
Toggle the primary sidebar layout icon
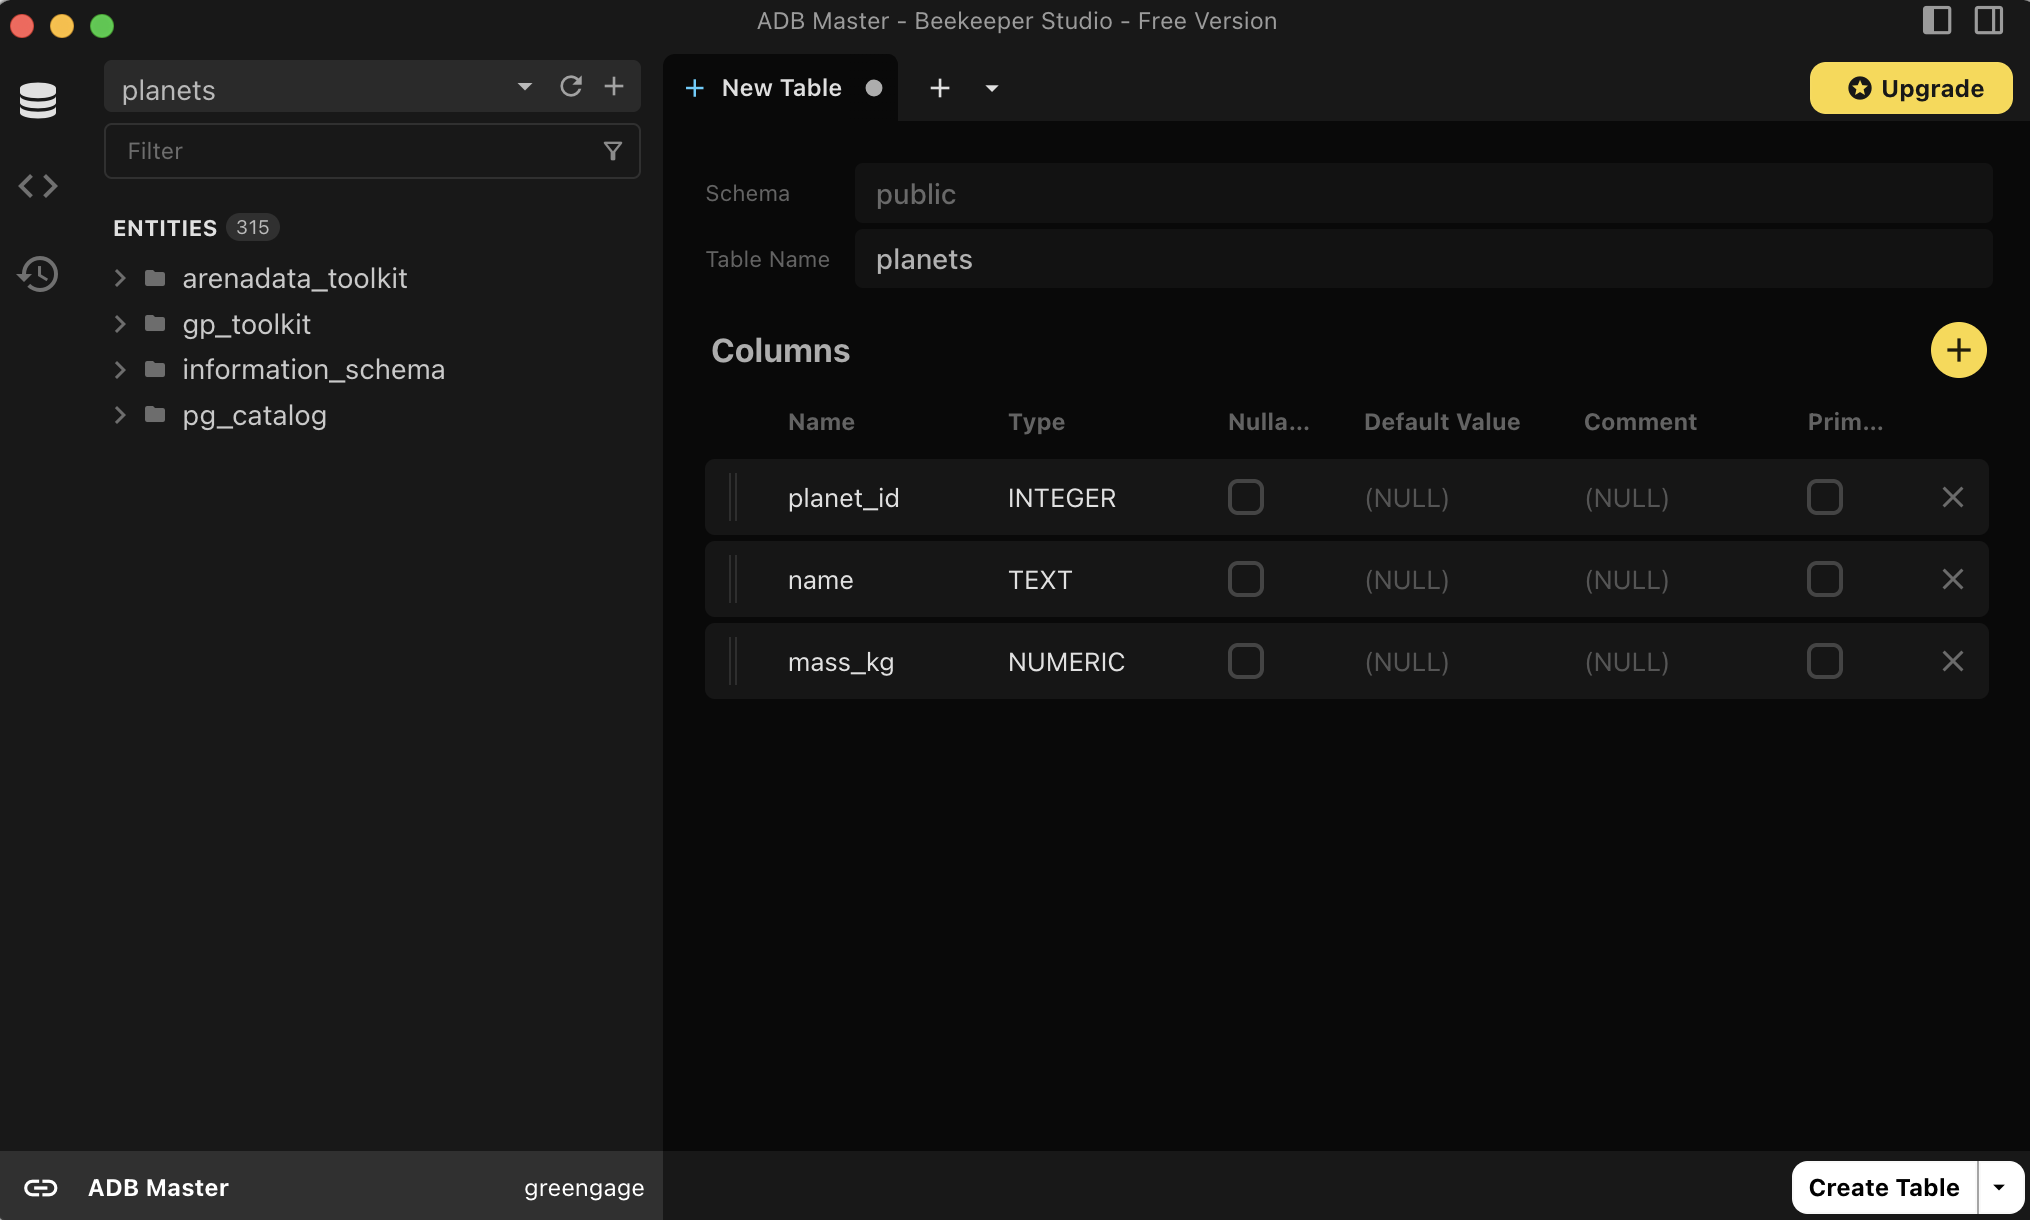coord(1937,21)
